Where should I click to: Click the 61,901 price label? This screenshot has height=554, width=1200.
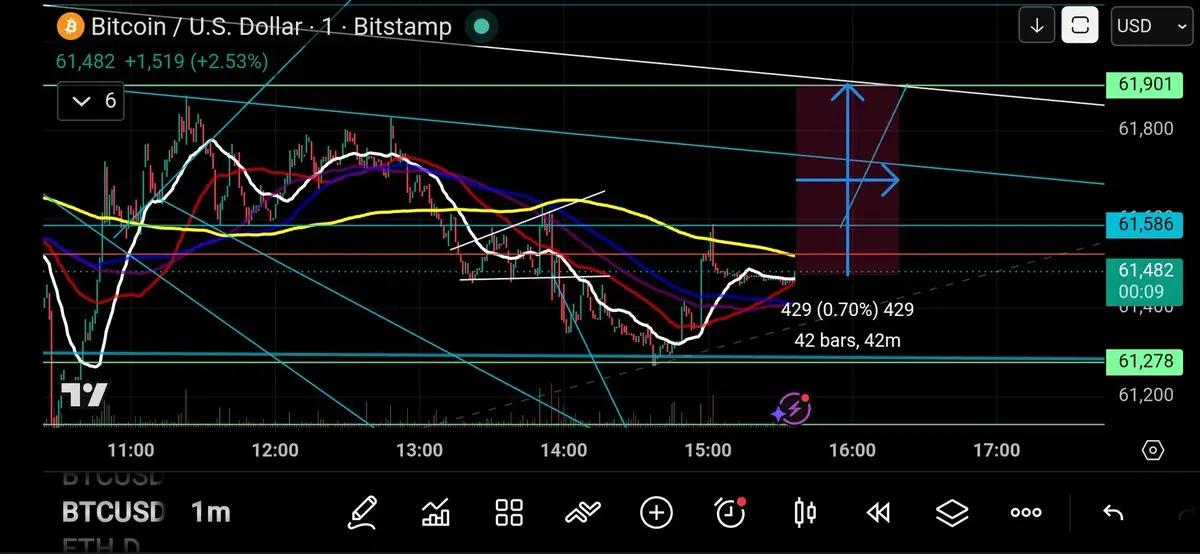[x=1146, y=87]
